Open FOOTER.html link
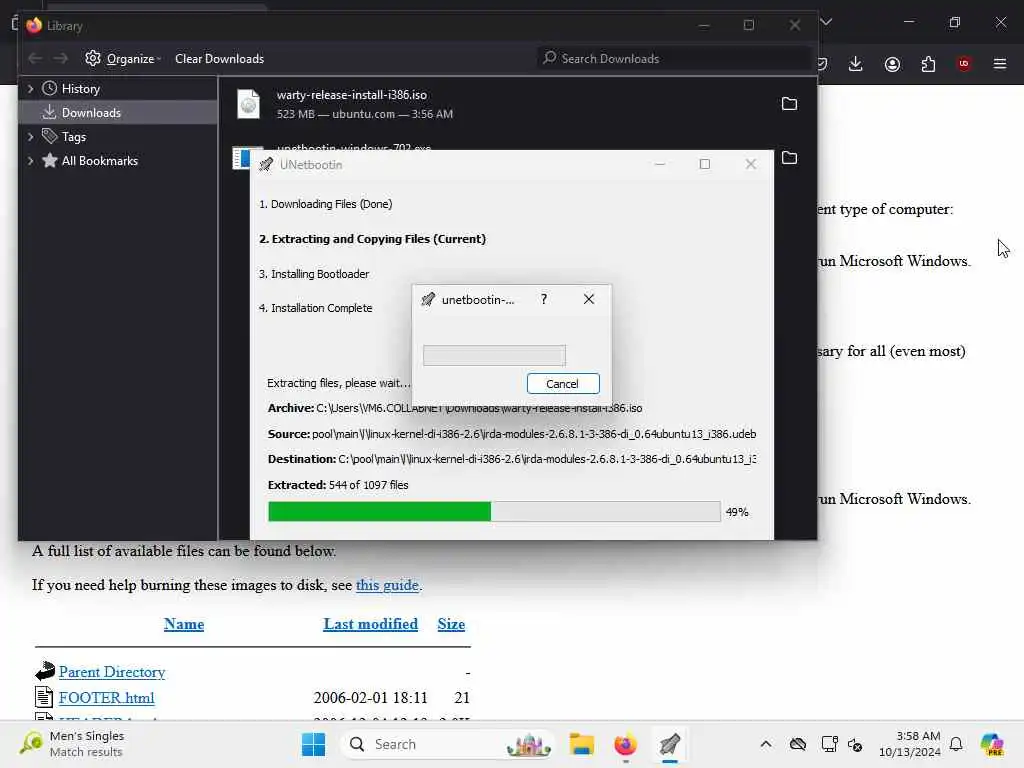Viewport: 1024px width, 768px height. click(x=106, y=697)
